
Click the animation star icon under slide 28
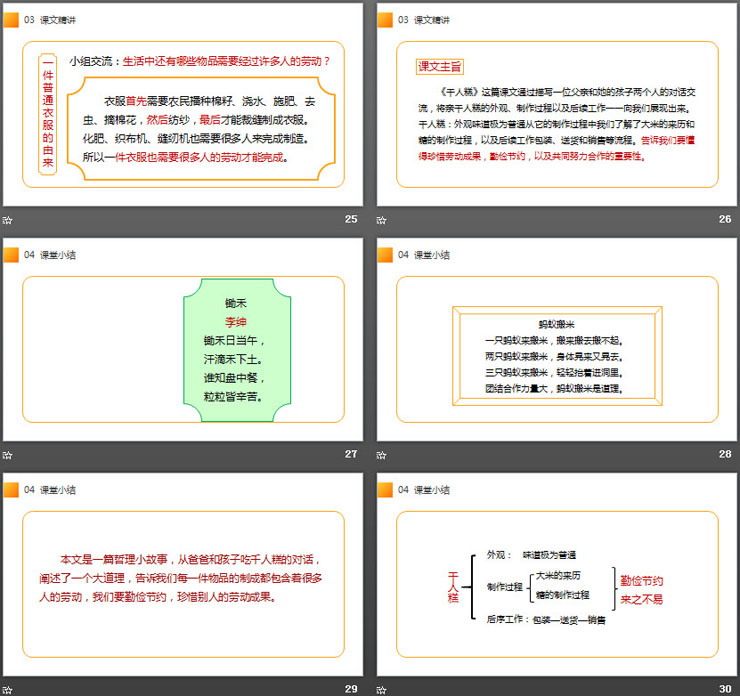pyautogui.click(x=382, y=454)
